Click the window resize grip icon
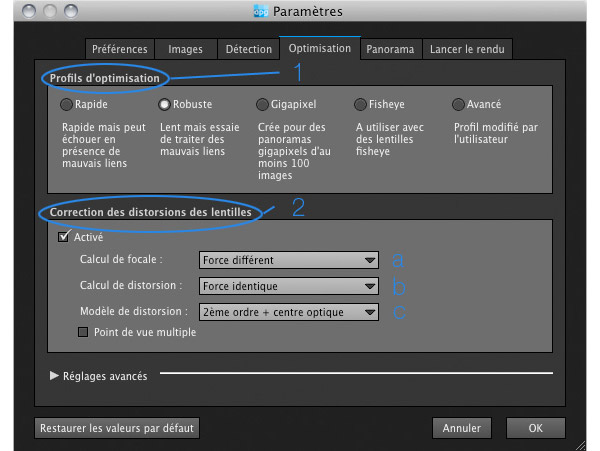The image size is (600, 451). [581, 446]
